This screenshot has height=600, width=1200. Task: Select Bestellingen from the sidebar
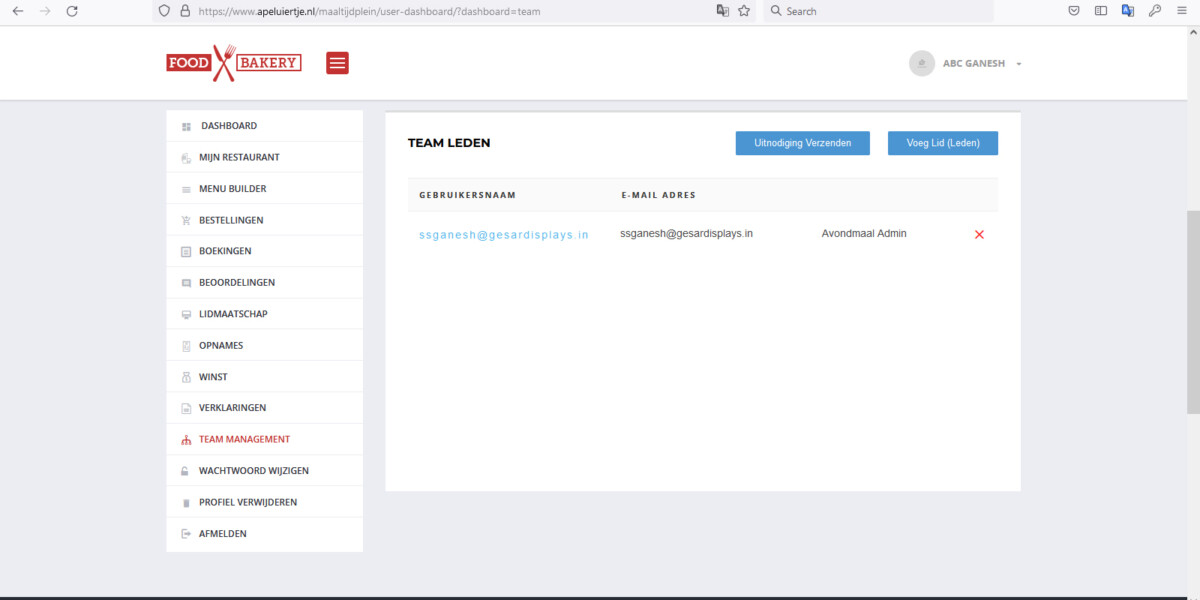pos(231,220)
